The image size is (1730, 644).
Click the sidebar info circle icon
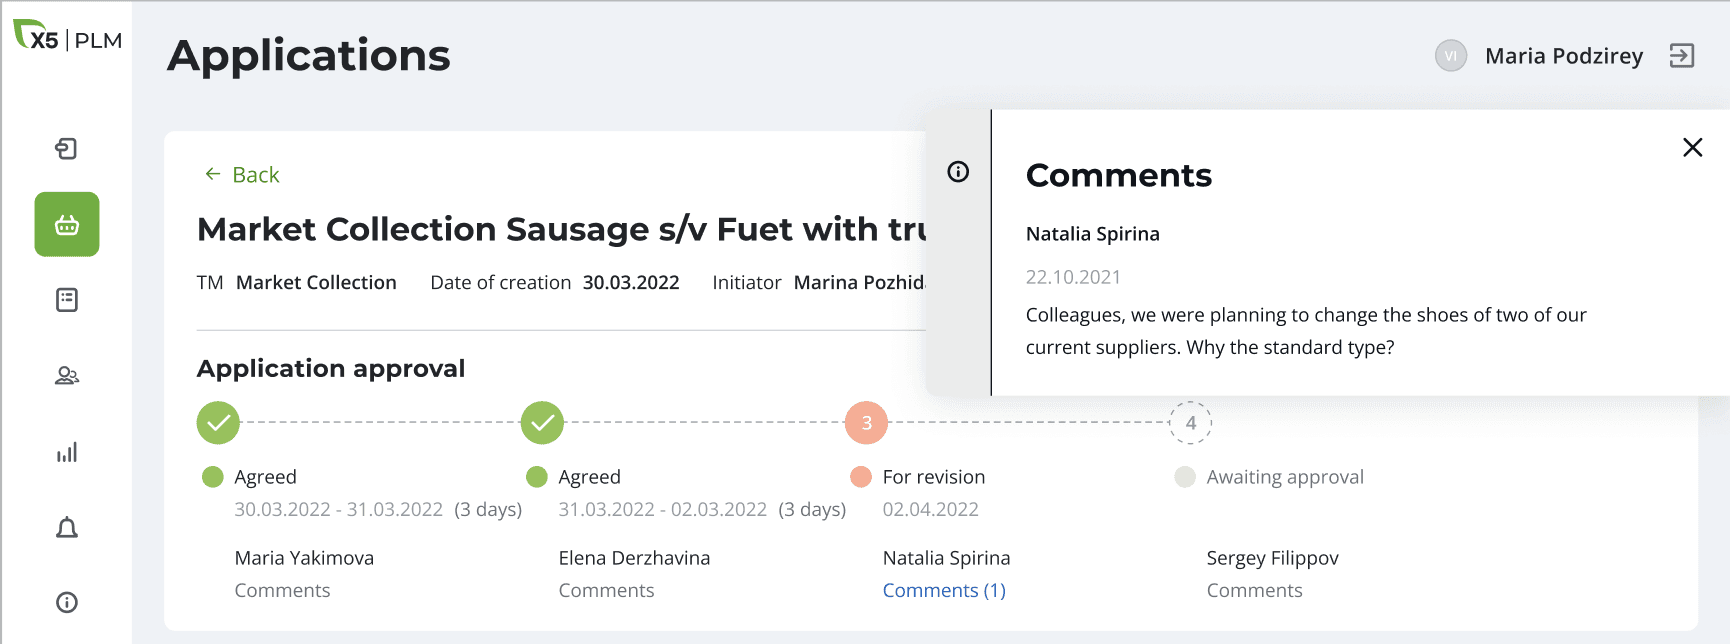[x=67, y=602]
